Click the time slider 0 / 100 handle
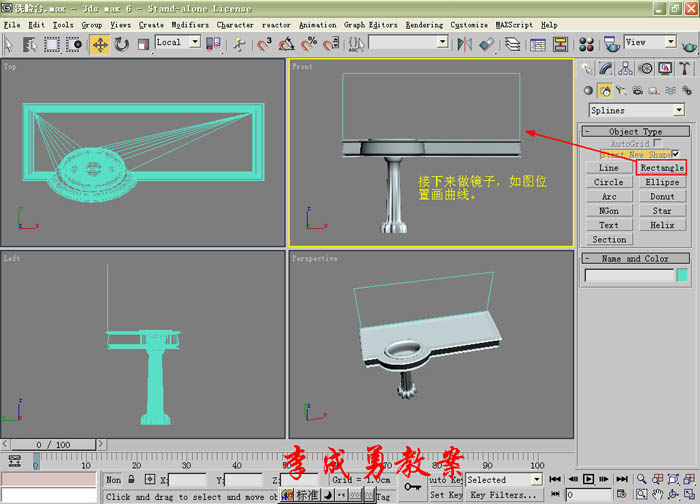 click(x=53, y=445)
